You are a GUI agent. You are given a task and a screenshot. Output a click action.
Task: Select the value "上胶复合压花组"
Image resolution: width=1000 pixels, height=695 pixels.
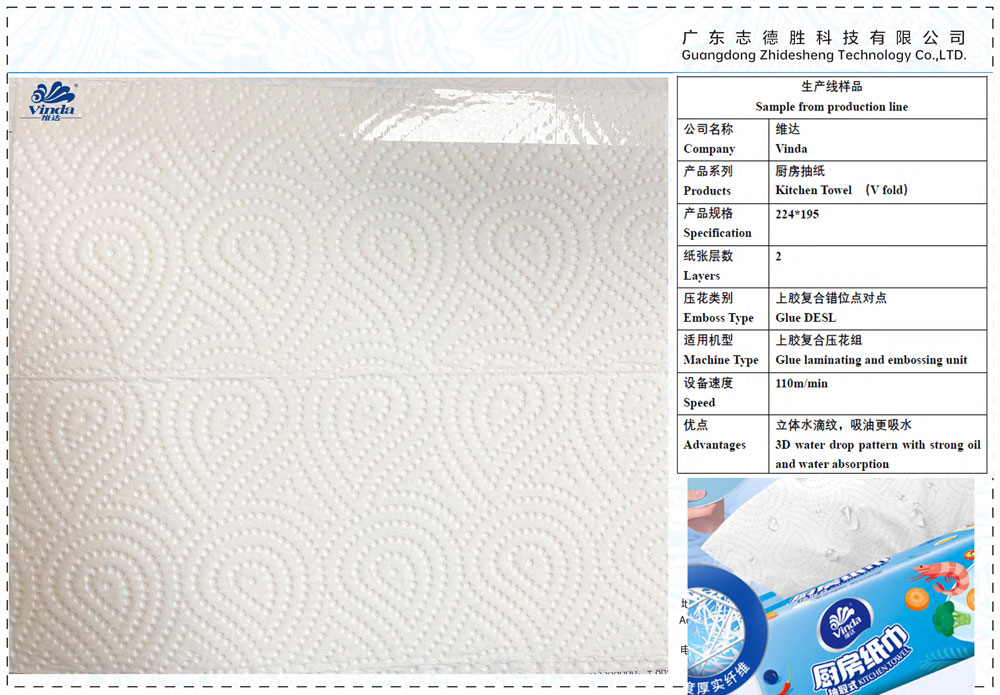(819, 340)
